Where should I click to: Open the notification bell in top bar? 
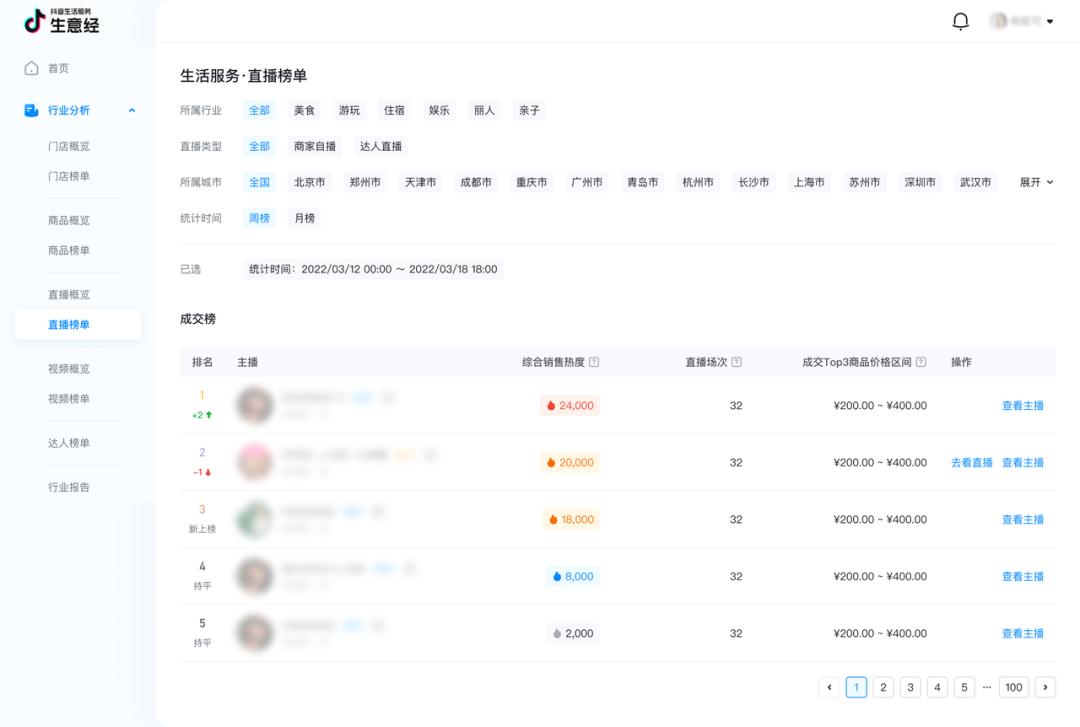[960, 20]
